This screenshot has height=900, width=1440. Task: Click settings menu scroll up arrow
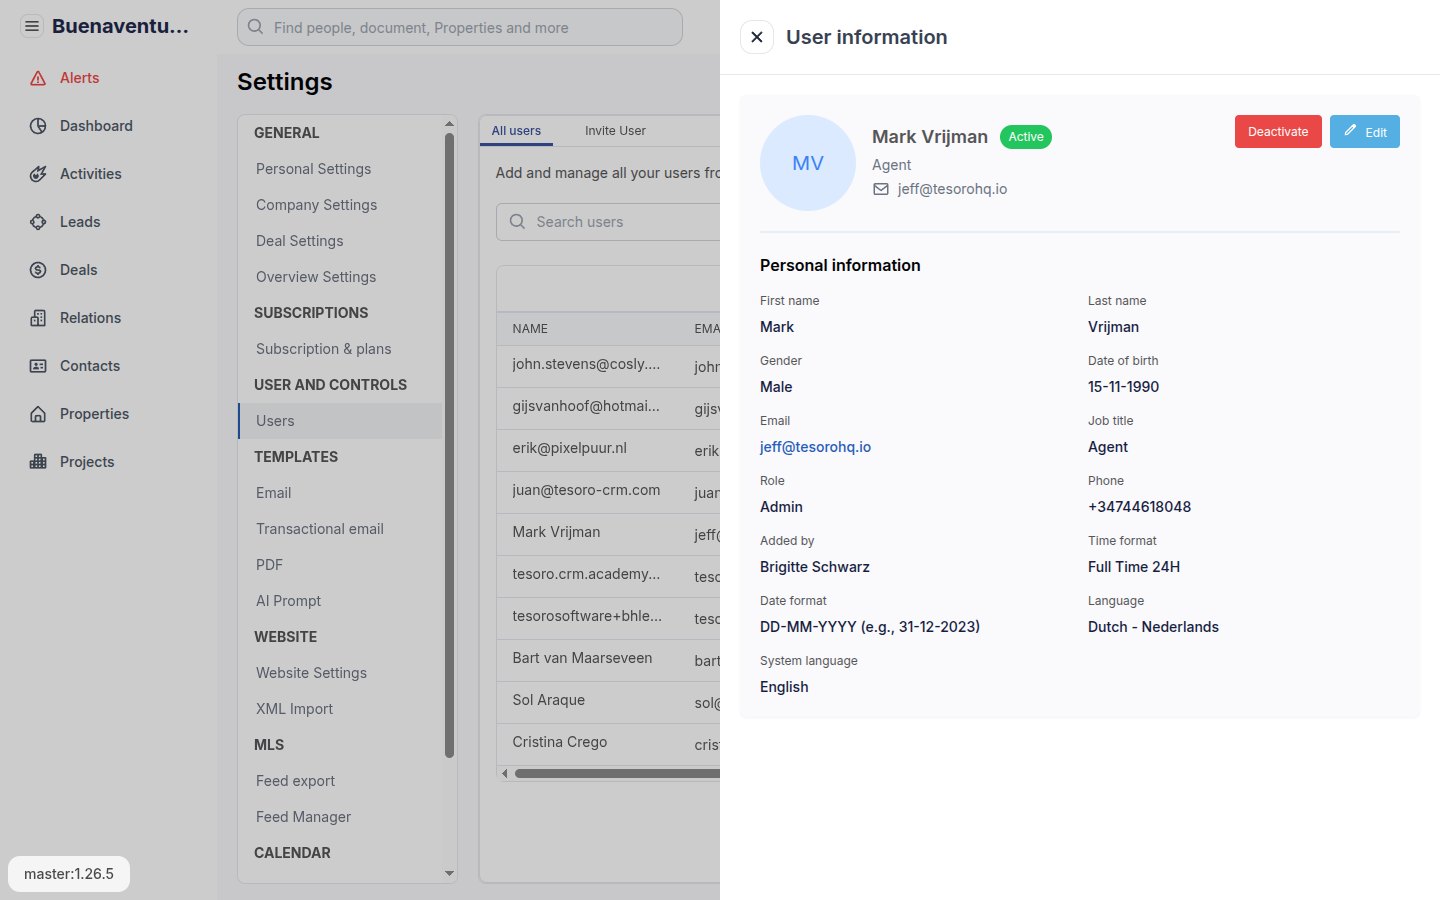tap(449, 124)
